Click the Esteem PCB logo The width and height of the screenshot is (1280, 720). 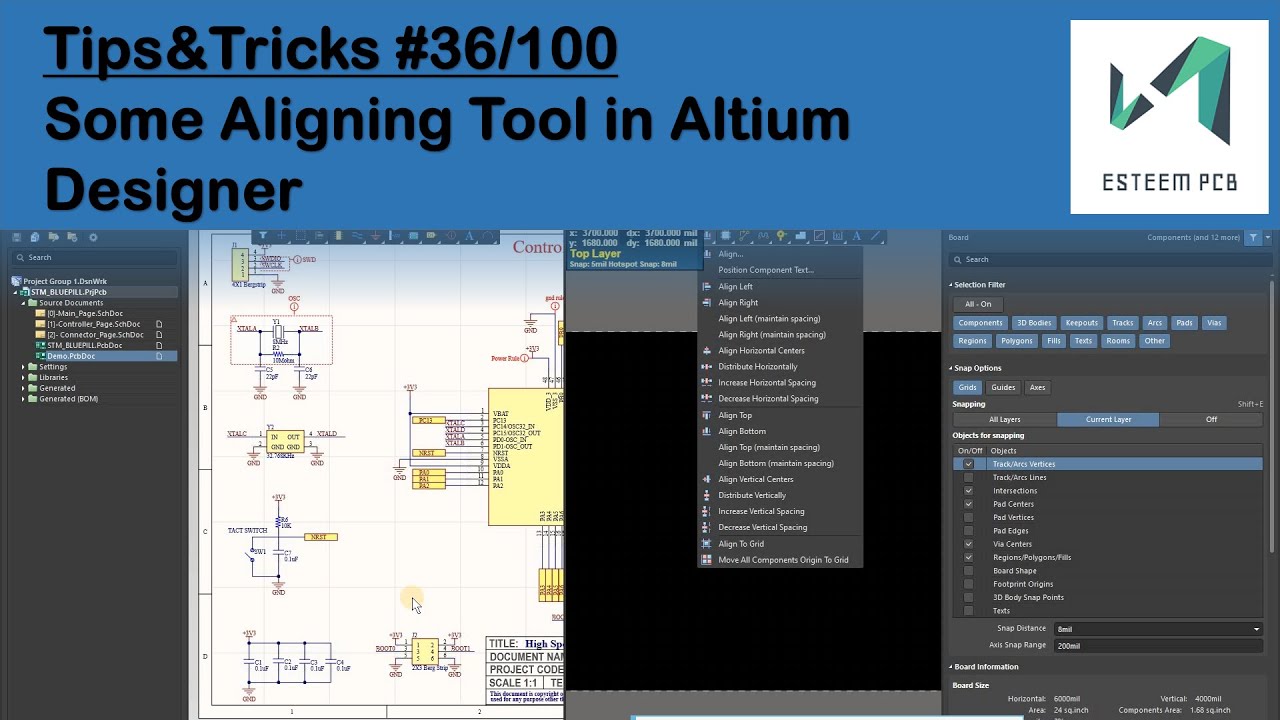pos(1169,117)
